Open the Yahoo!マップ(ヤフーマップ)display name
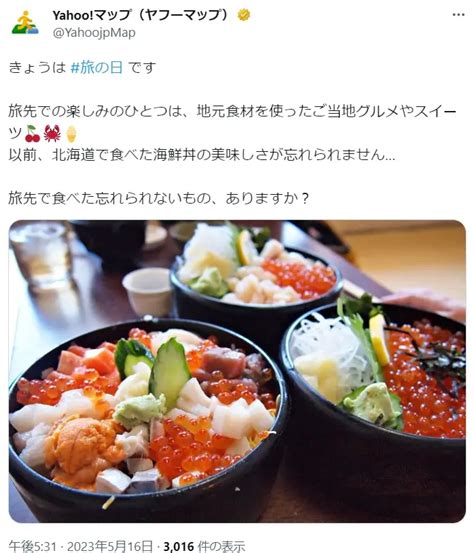This screenshot has width=474, height=553. coord(140,15)
